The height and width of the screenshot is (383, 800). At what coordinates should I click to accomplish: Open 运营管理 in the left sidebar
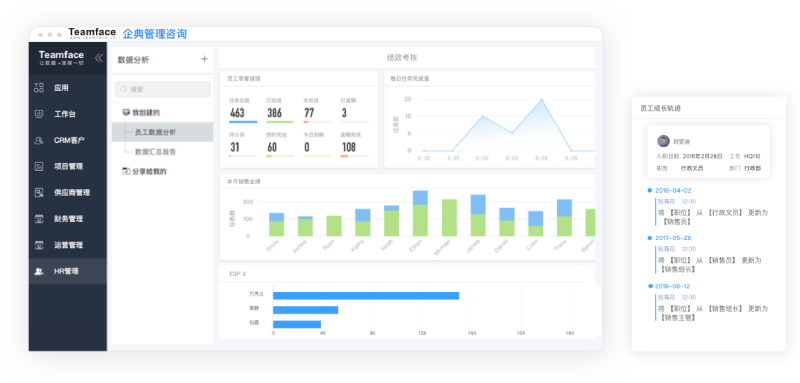click(x=67, y=245)
